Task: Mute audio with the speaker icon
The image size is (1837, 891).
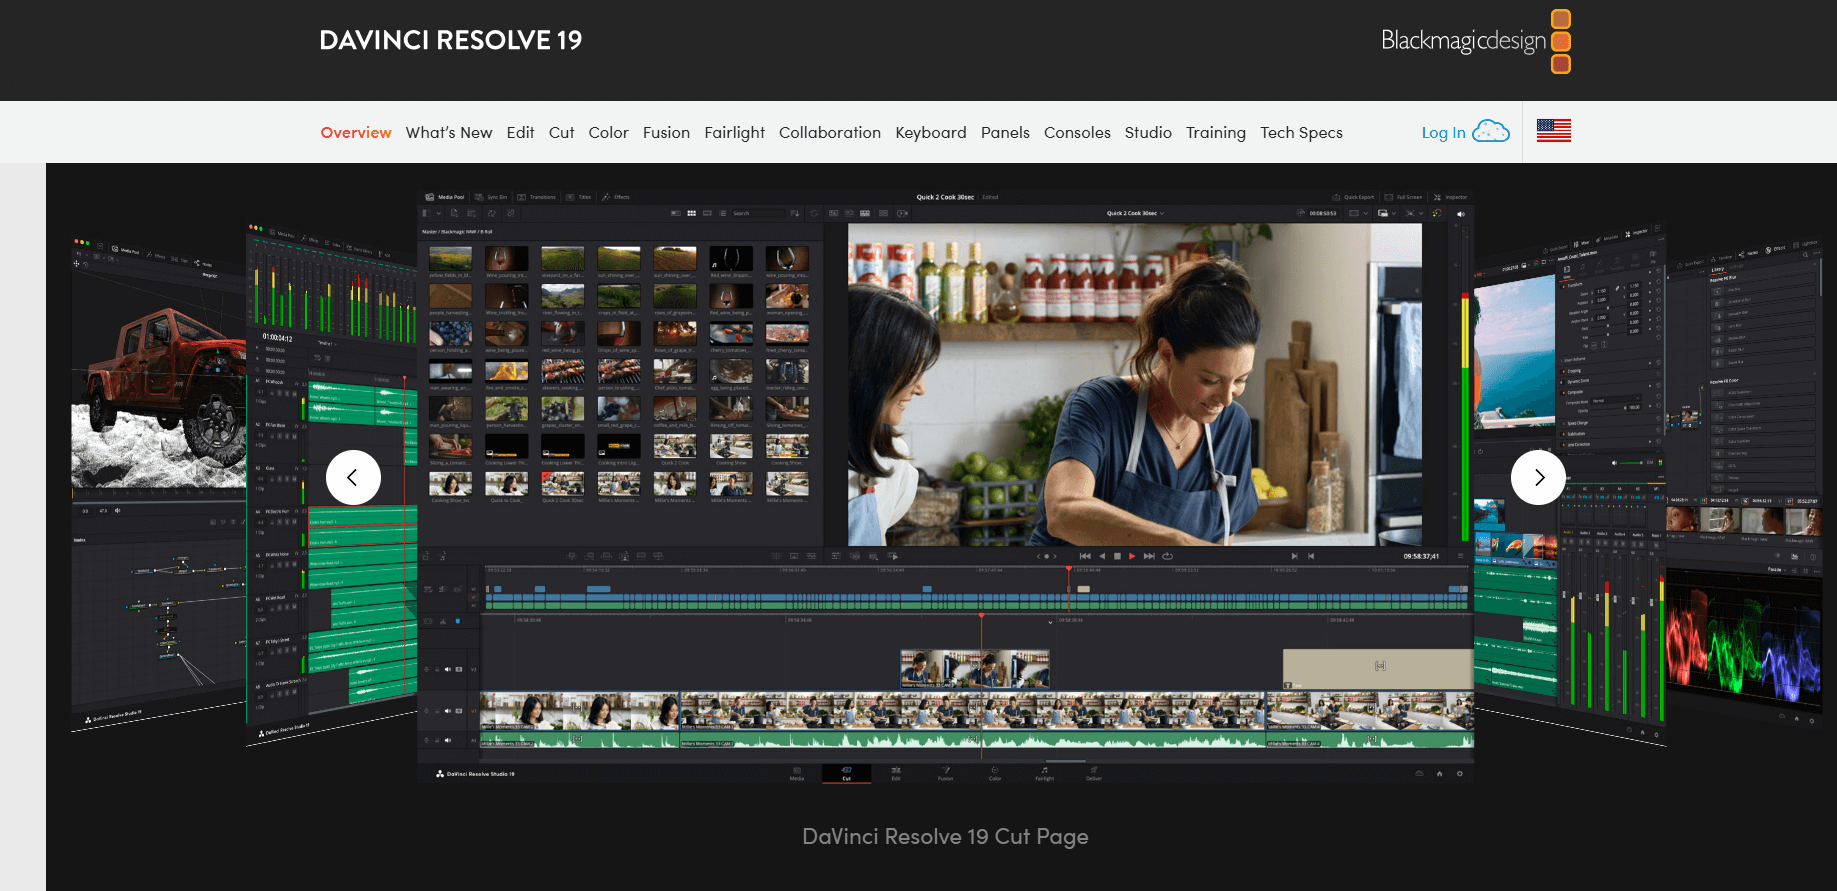Action: click(x=1460, y=213)
